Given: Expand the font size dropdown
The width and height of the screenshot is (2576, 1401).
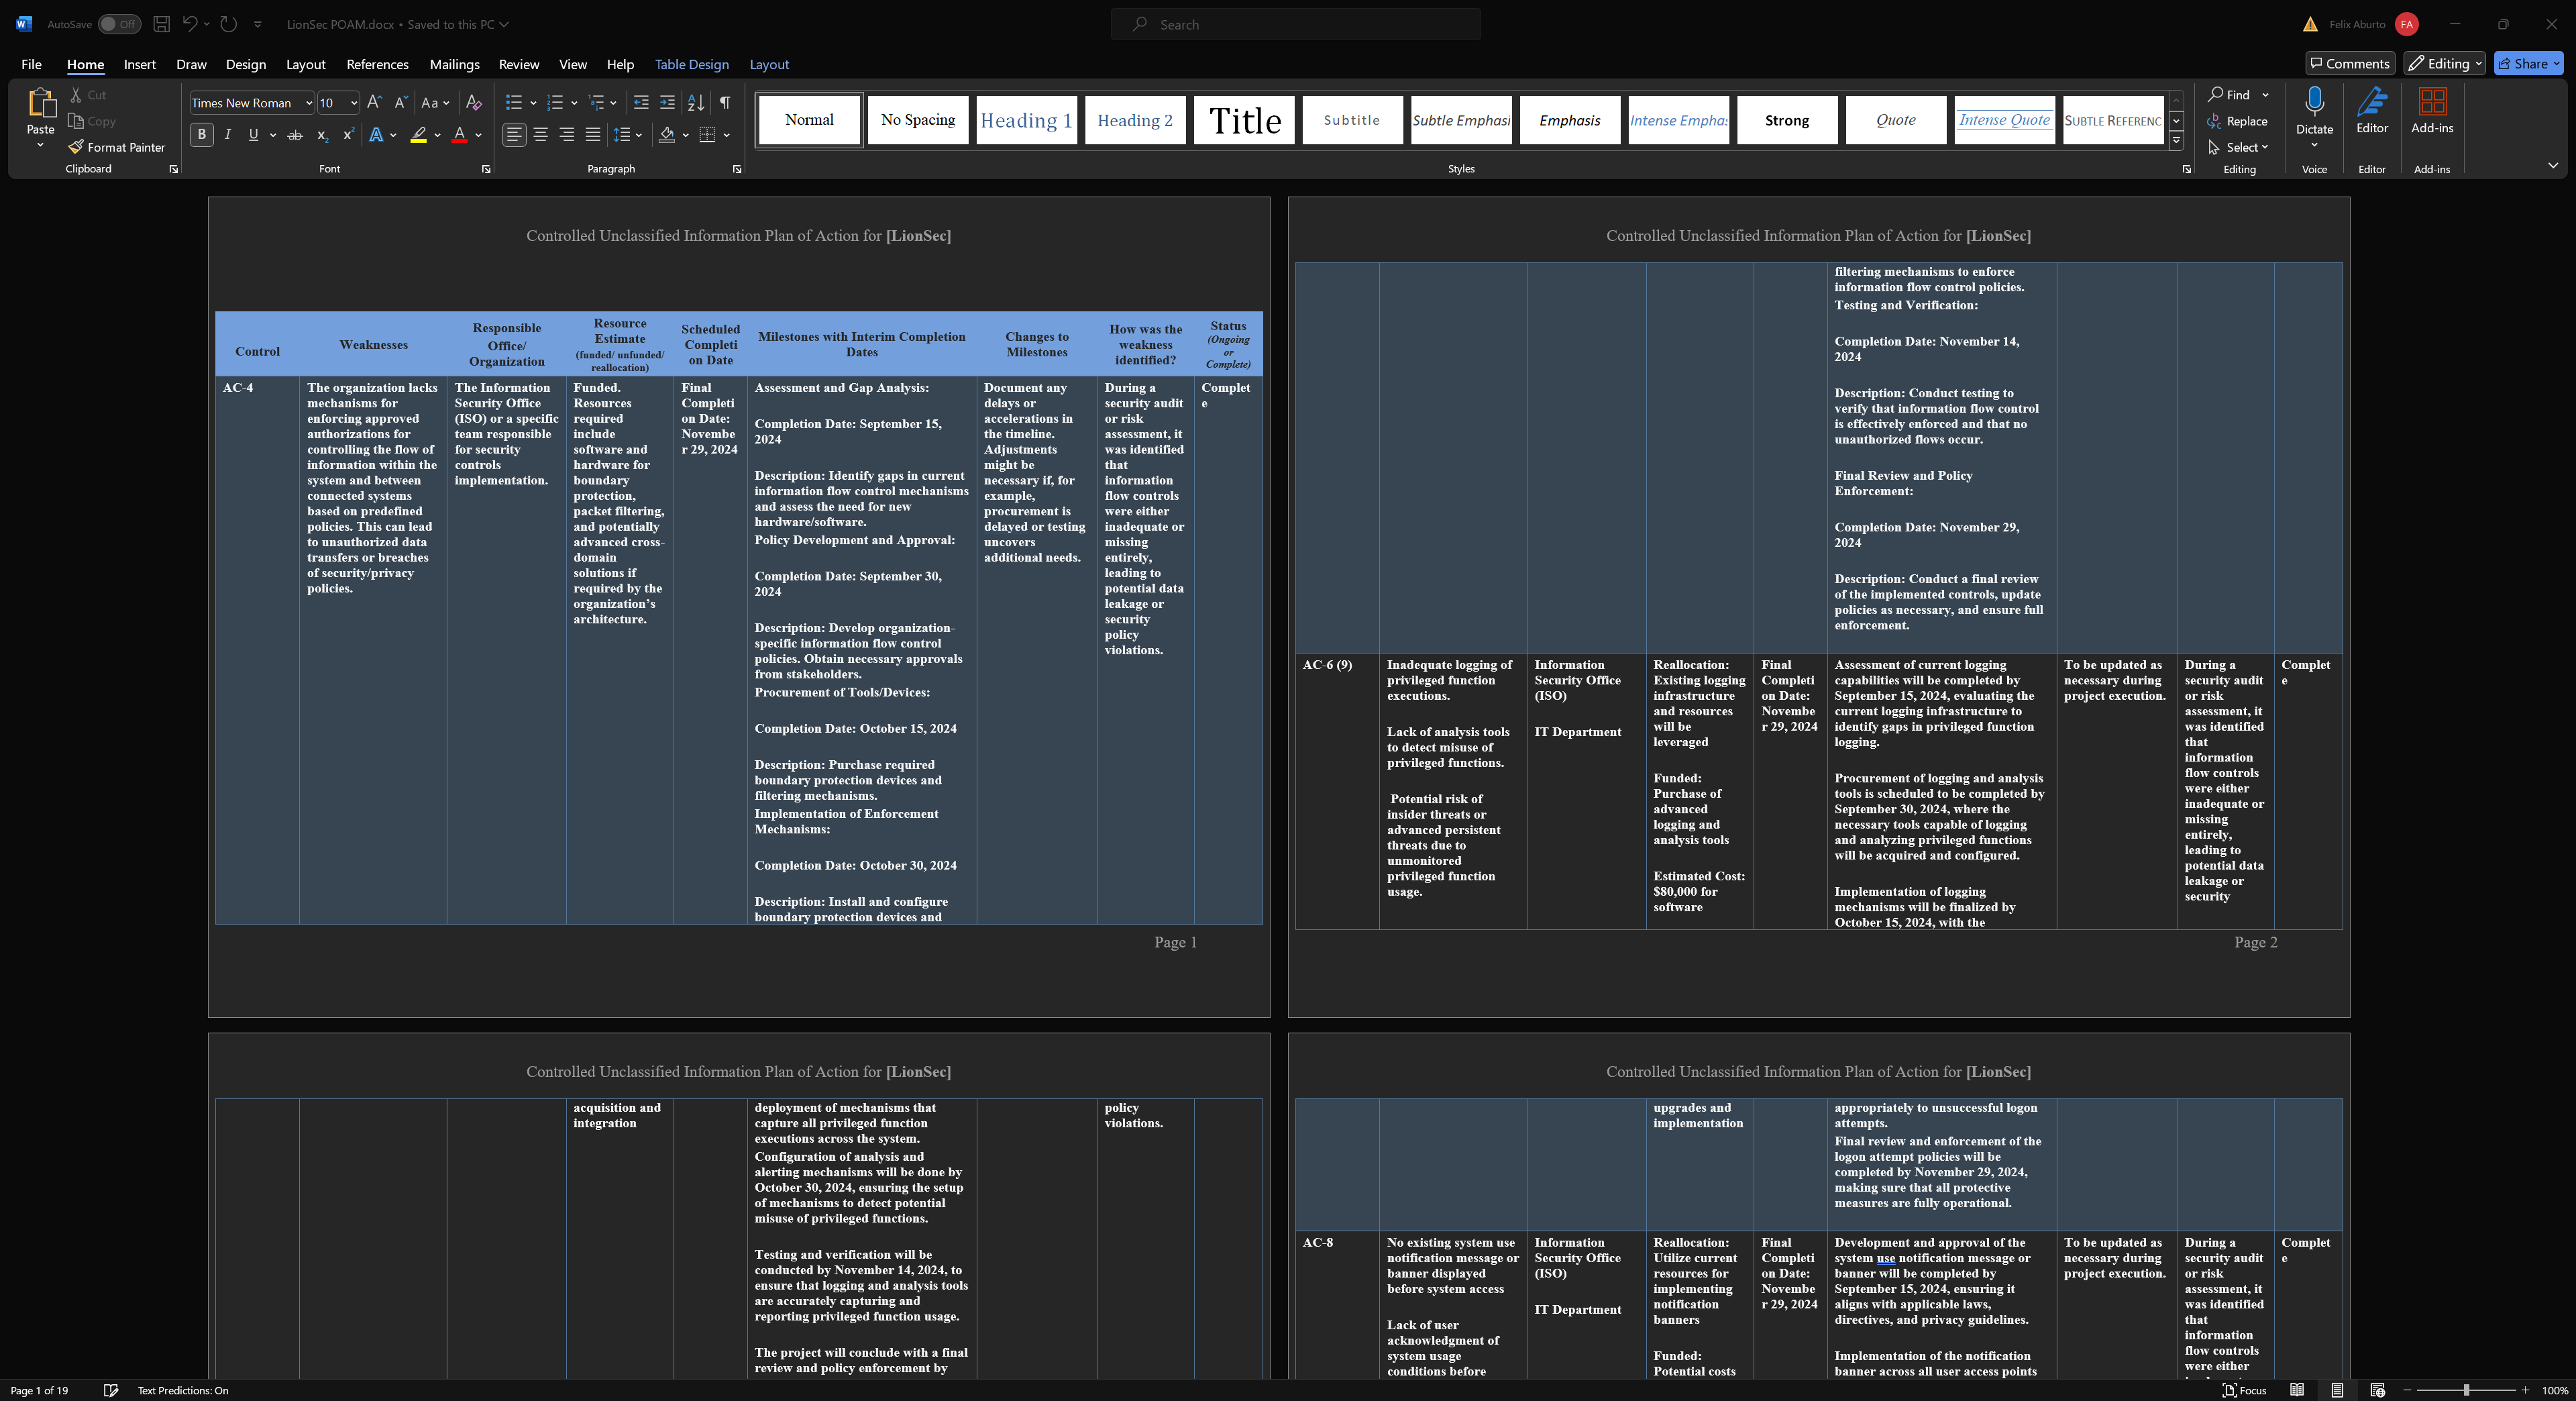Looking at the screenshot, I should tap(353, 103).
